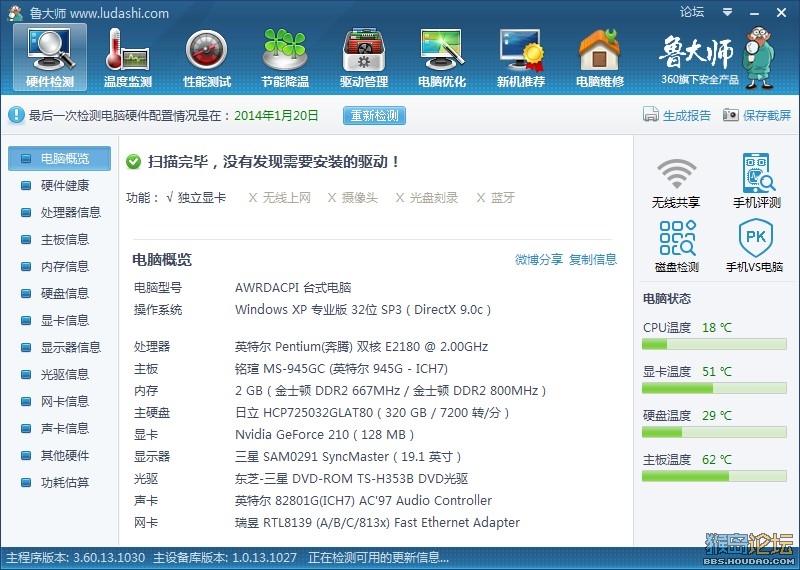Open 电脑优化 PC optimization
Screen dimensions: 800x570
point(442,57)
